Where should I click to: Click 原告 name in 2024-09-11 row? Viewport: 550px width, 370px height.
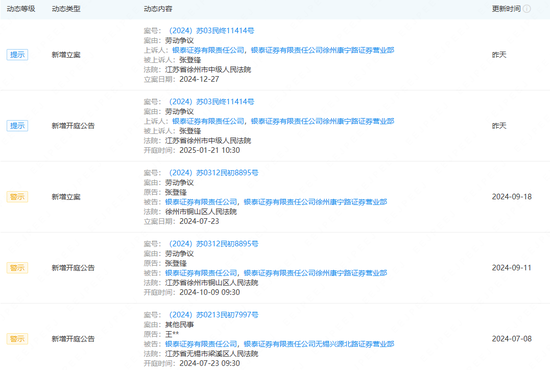(176, 263)
